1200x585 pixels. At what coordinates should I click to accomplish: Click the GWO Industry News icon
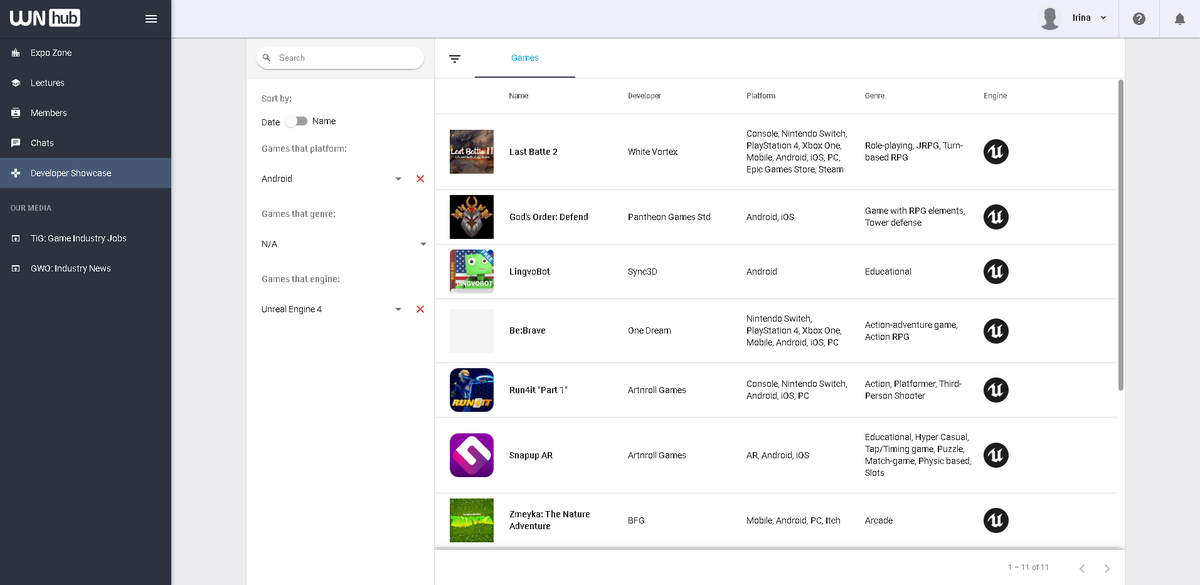(15, 269)
